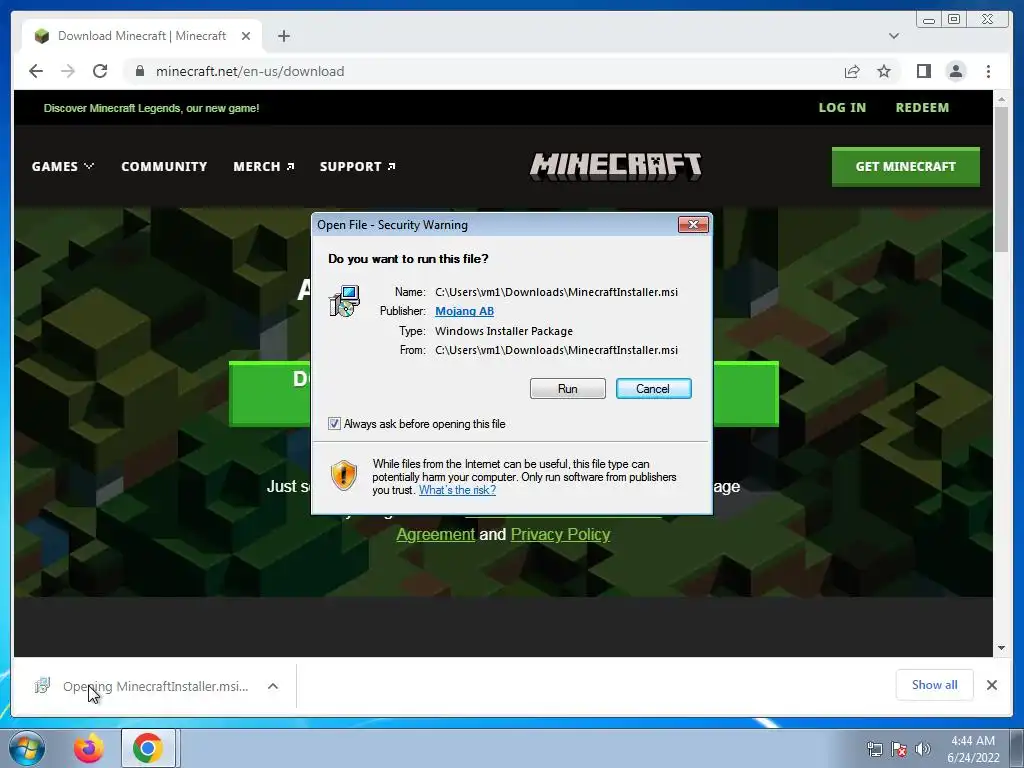
Task: Open a new tab with plus
Action: (x=283, y=36)
